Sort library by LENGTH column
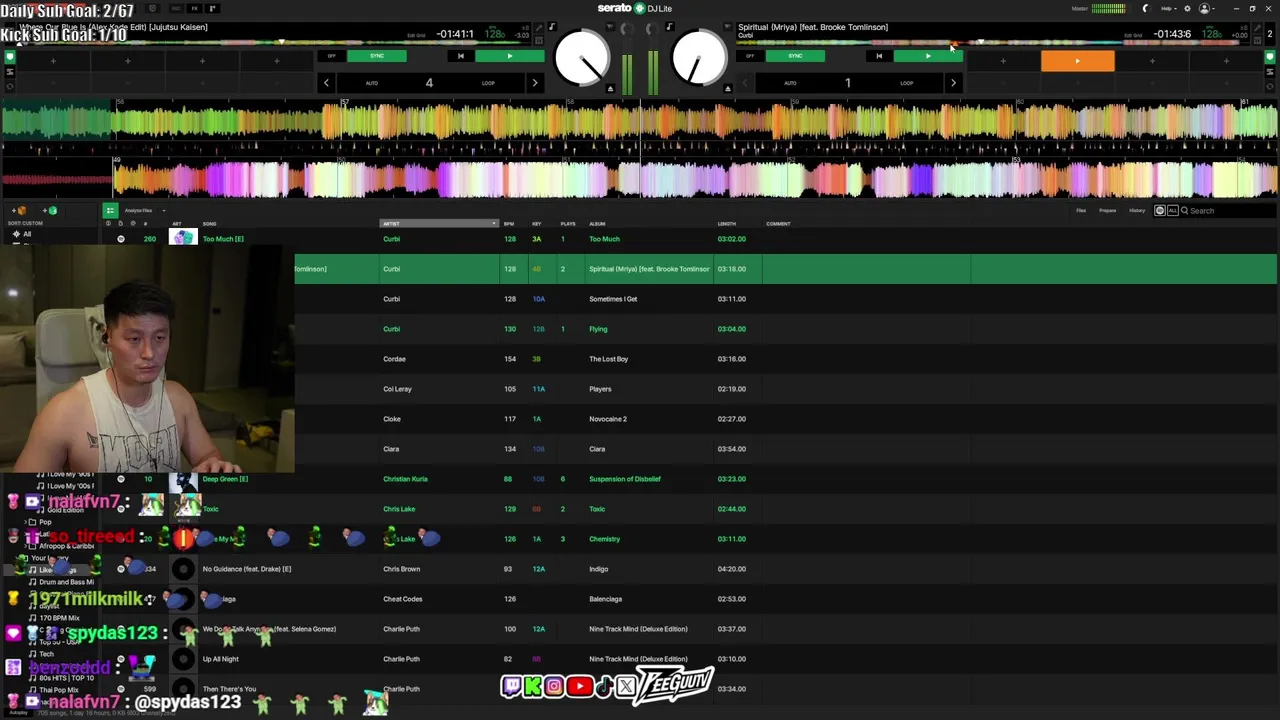This screenshot has height=720, width=1280. pos(728,224)
